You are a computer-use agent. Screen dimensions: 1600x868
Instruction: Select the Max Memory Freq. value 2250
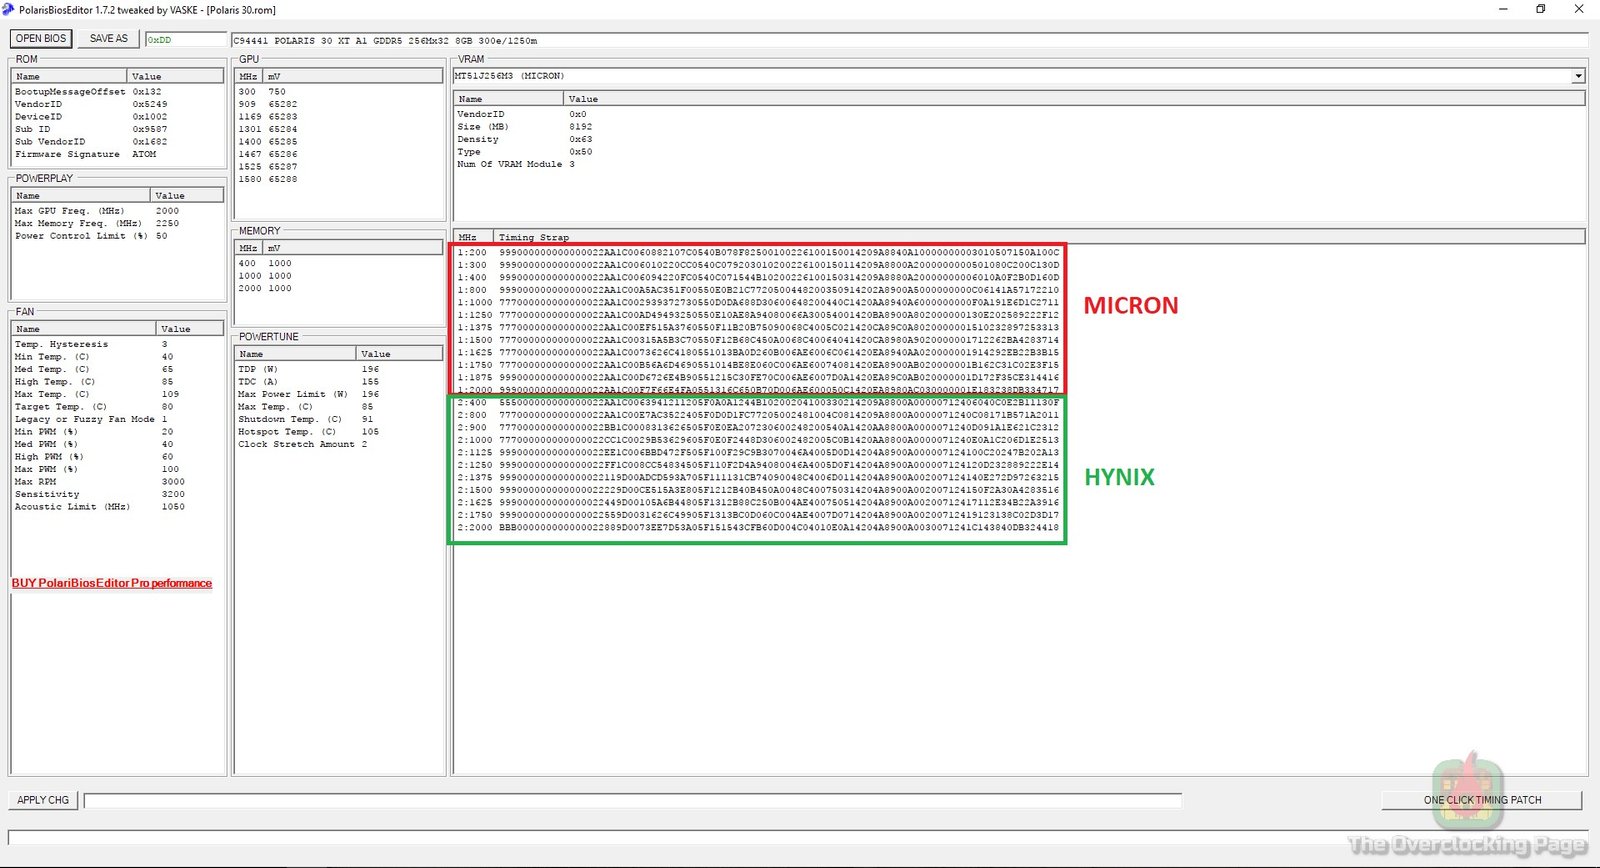coord(167,224)
